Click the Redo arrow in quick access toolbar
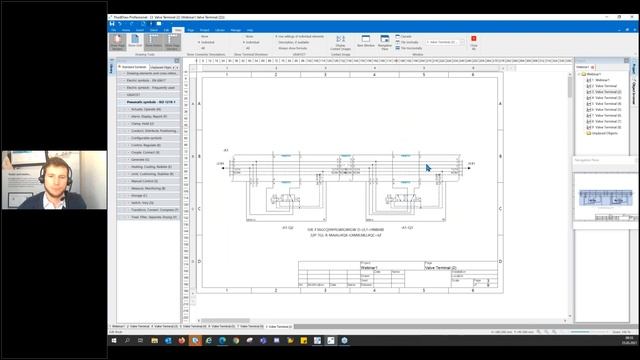640x360 pixels. (x=131, y=24)
